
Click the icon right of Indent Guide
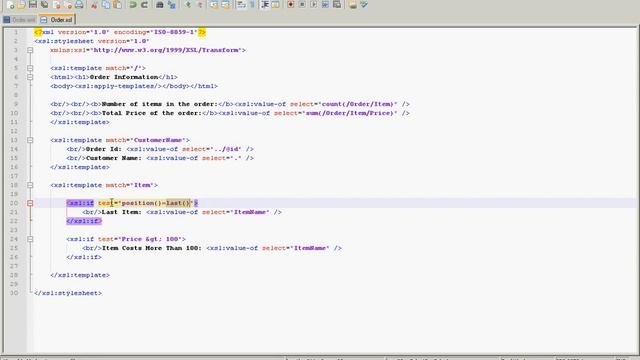276,5
